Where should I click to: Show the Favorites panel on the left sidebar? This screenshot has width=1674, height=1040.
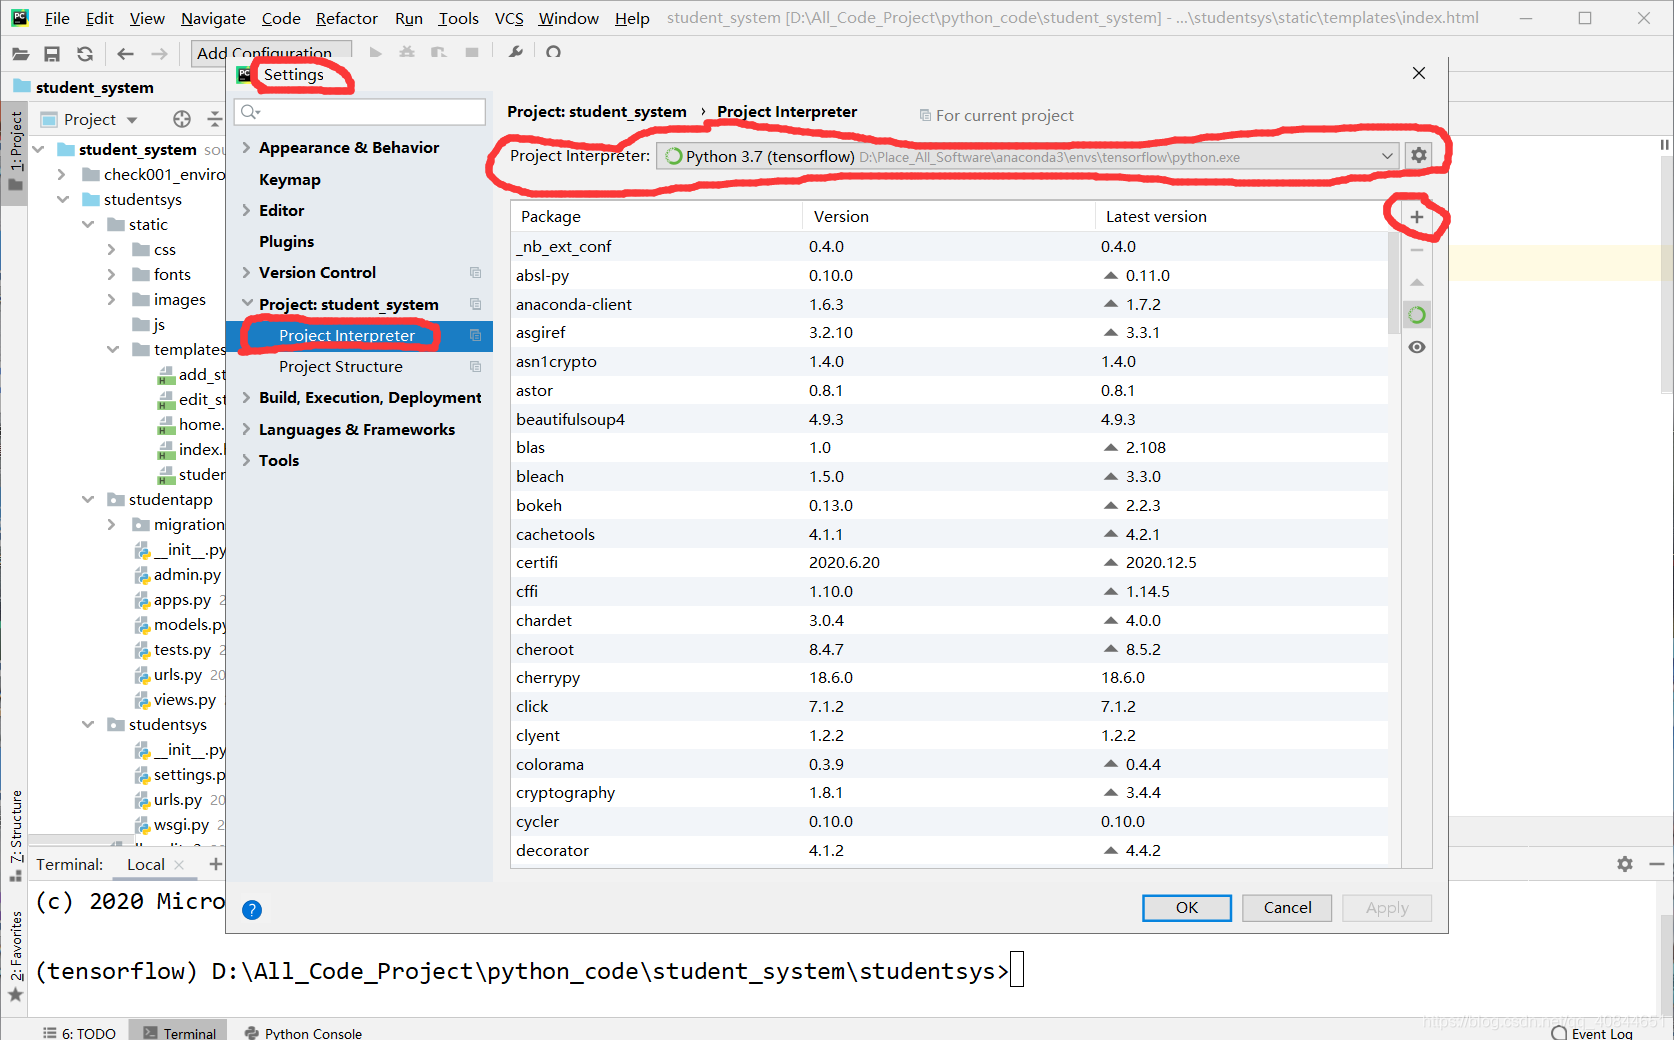[x=16, y=943]
